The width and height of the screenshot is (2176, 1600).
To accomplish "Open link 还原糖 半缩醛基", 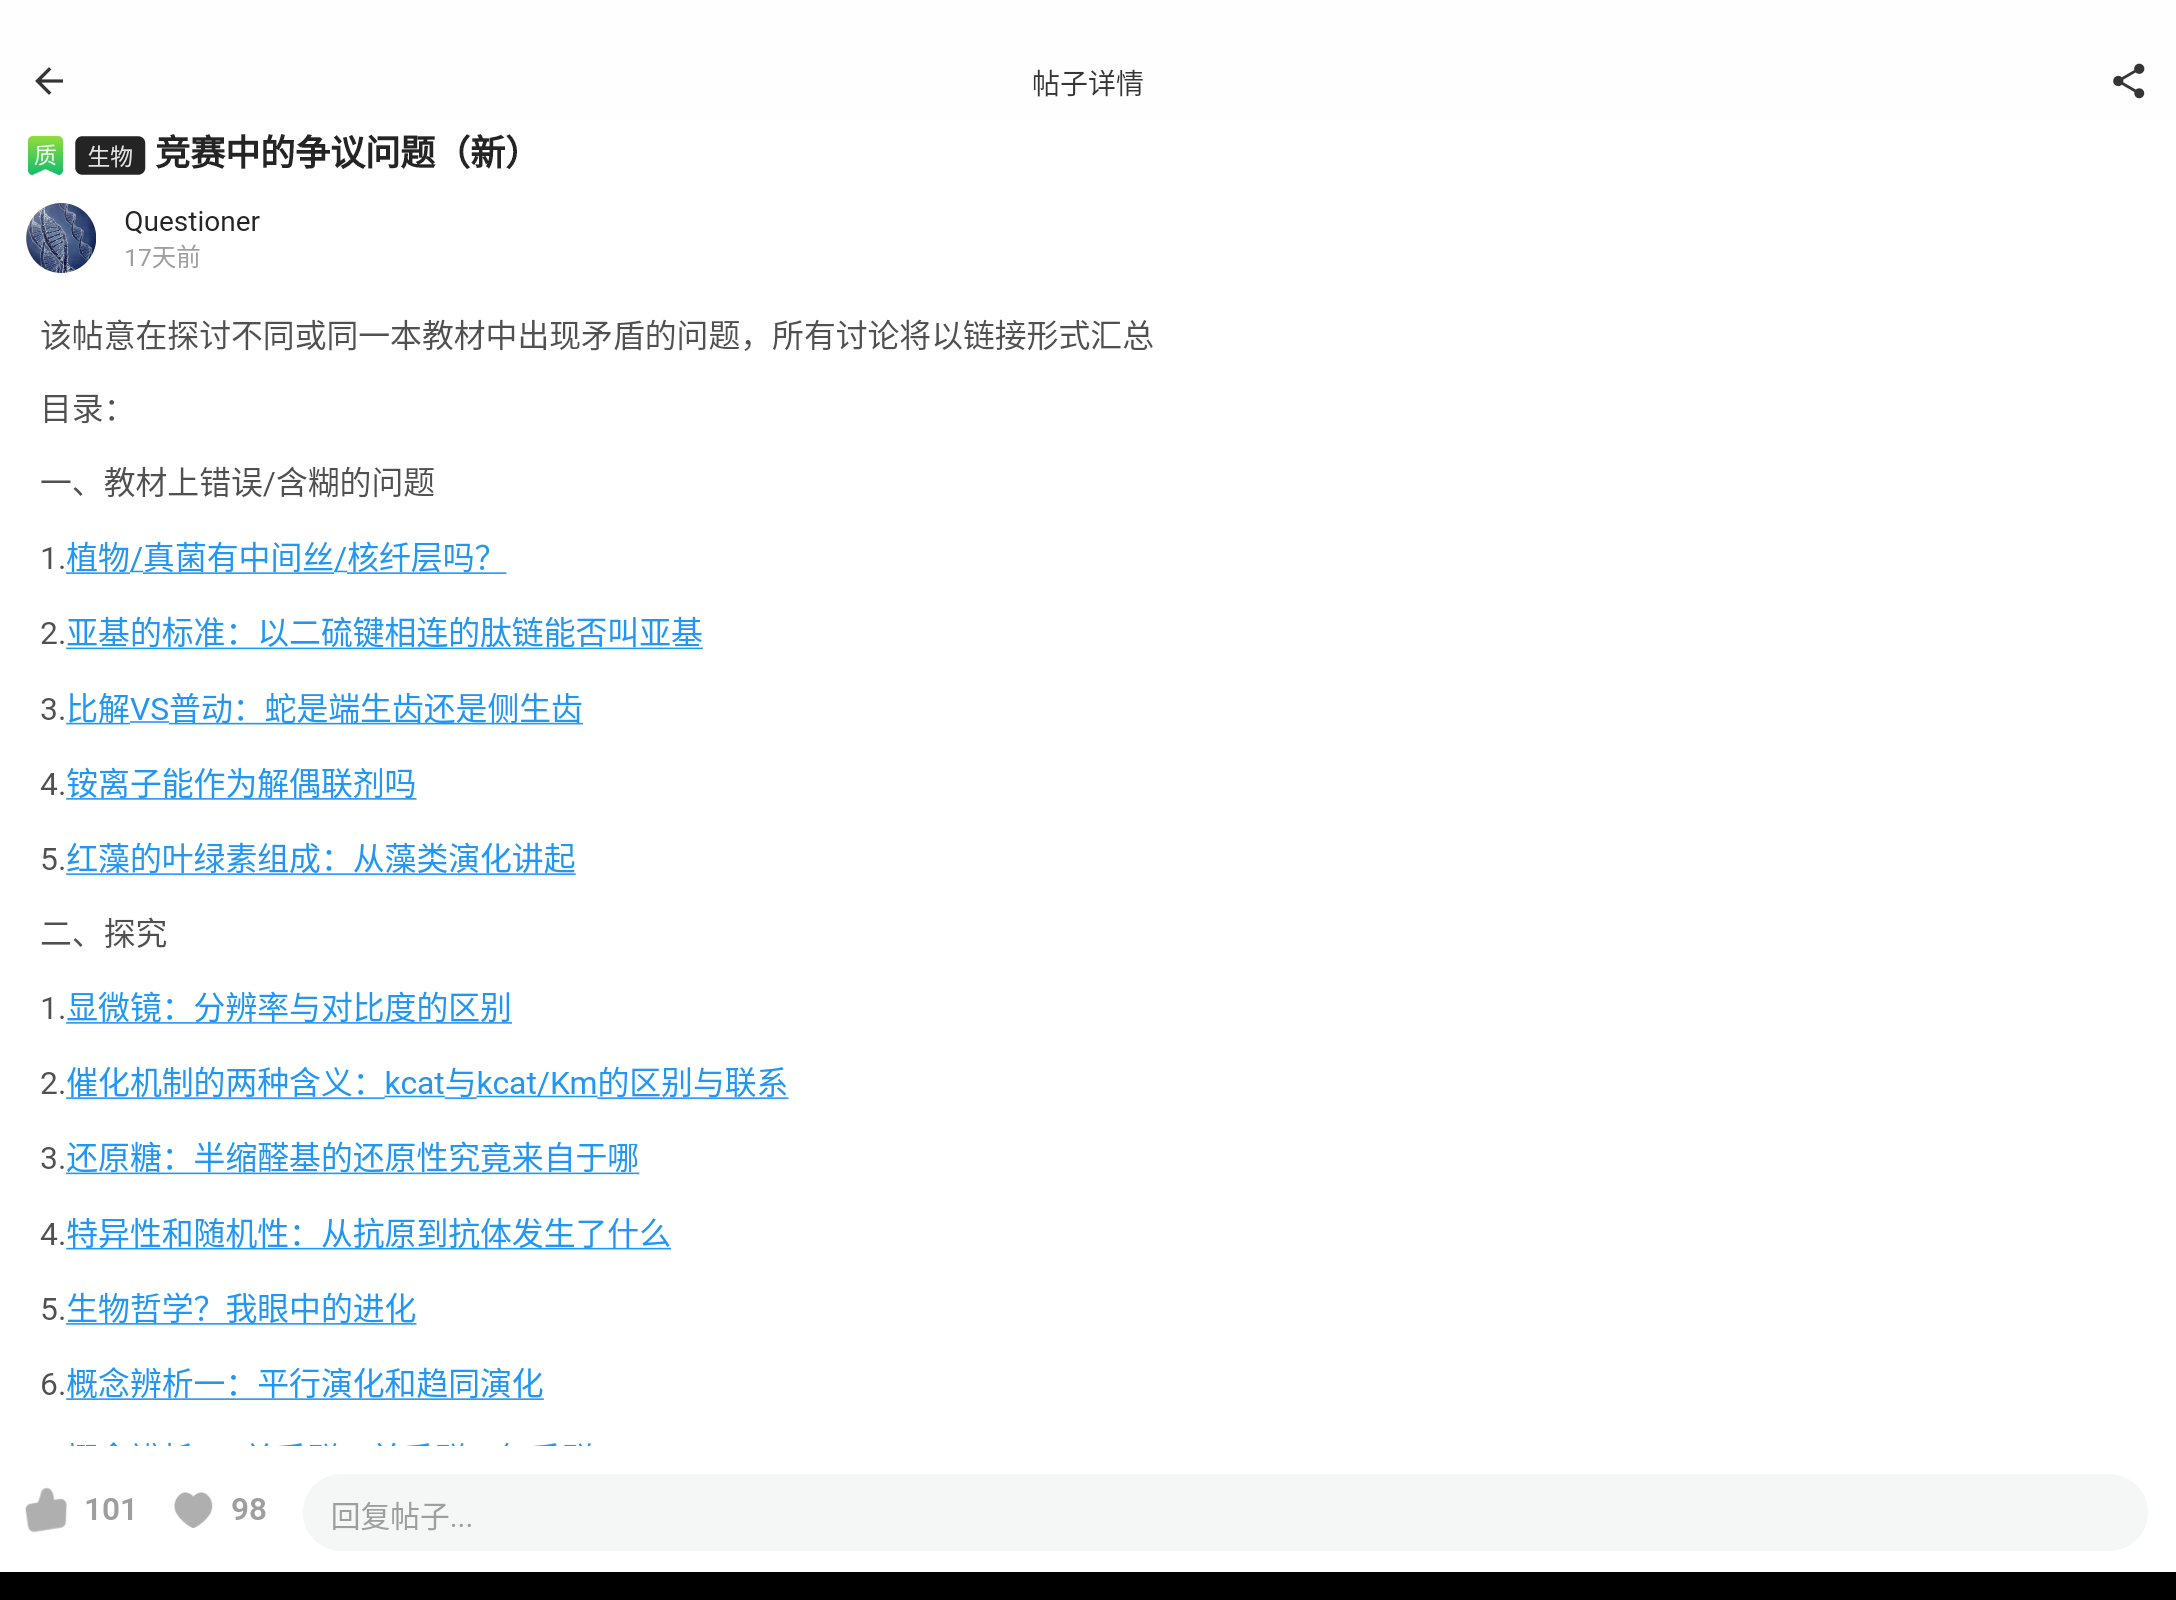I will click(352, 1158).
